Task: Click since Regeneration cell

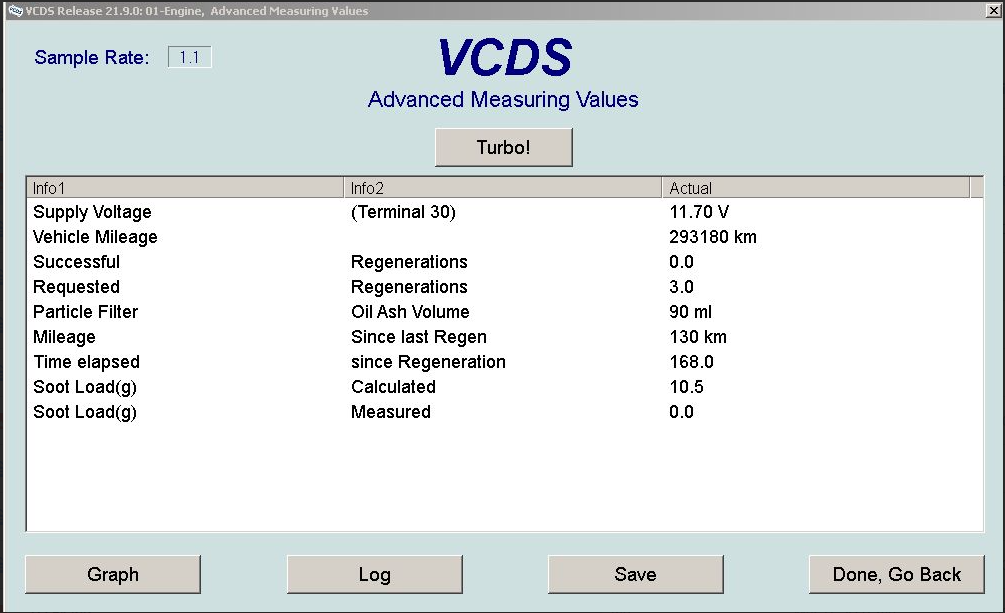Action: point(428,362)
